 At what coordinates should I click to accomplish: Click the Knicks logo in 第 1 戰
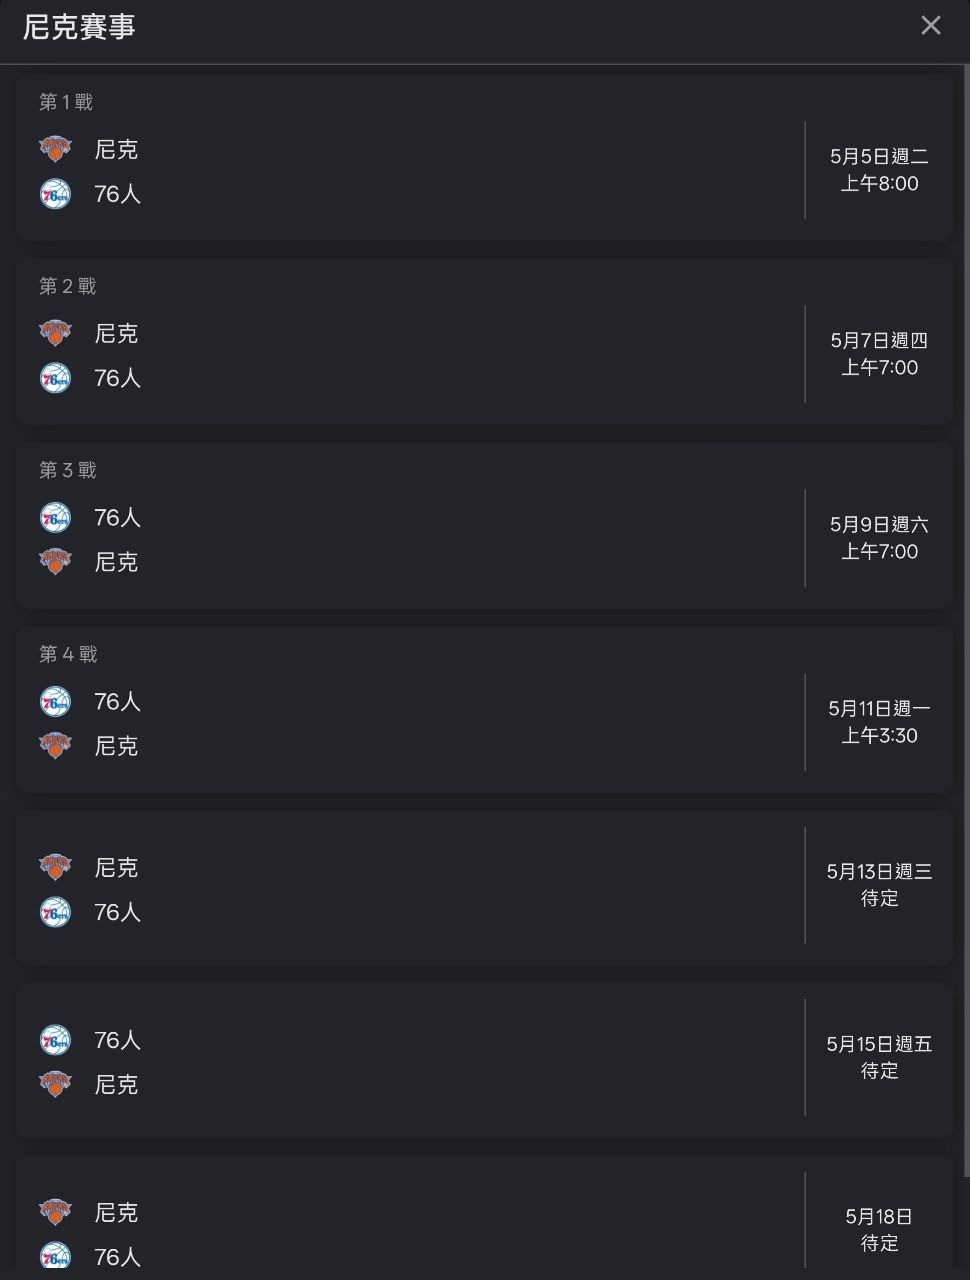(x=55, y=149)
